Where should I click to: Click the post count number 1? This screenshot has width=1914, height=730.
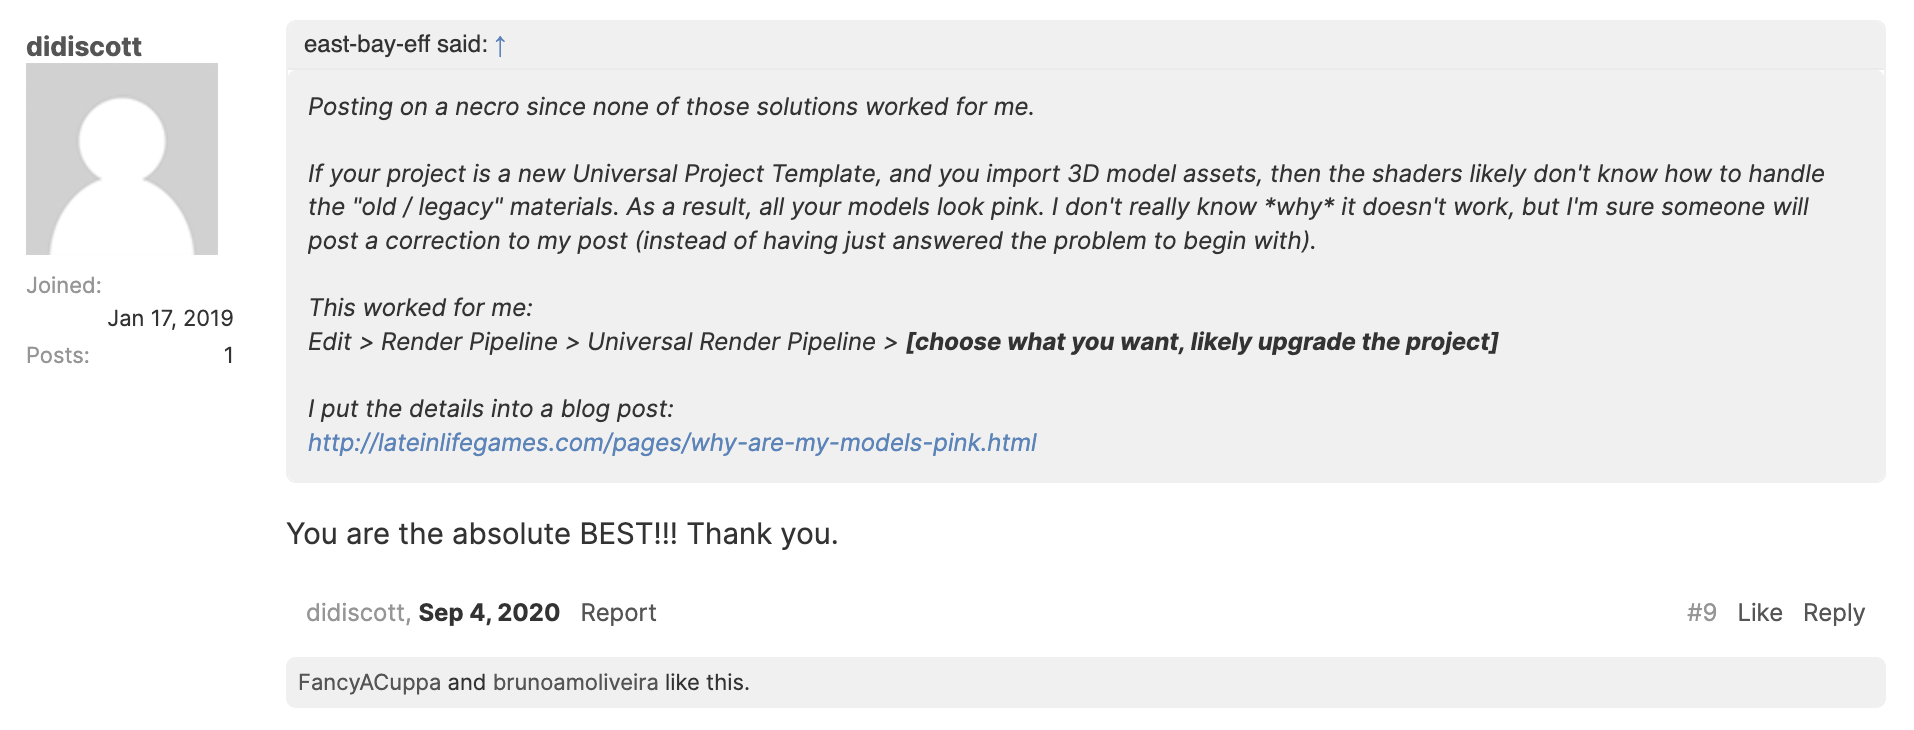(x=229, y=356)
